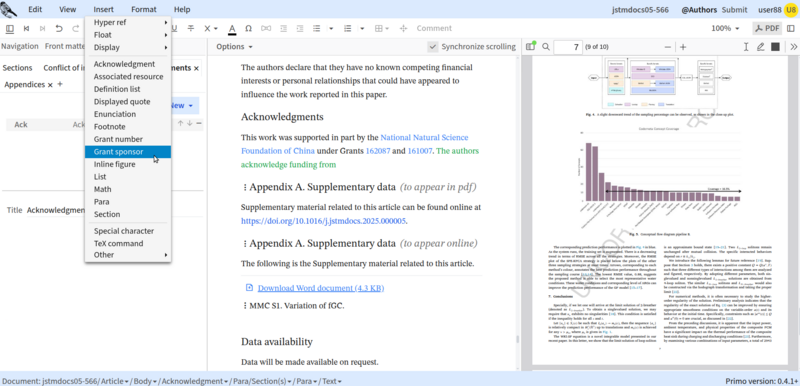The height and width of the screenshot is (386, 800).
Task: Click the black color square in PDF toolbar
Action: coord(775,47)
